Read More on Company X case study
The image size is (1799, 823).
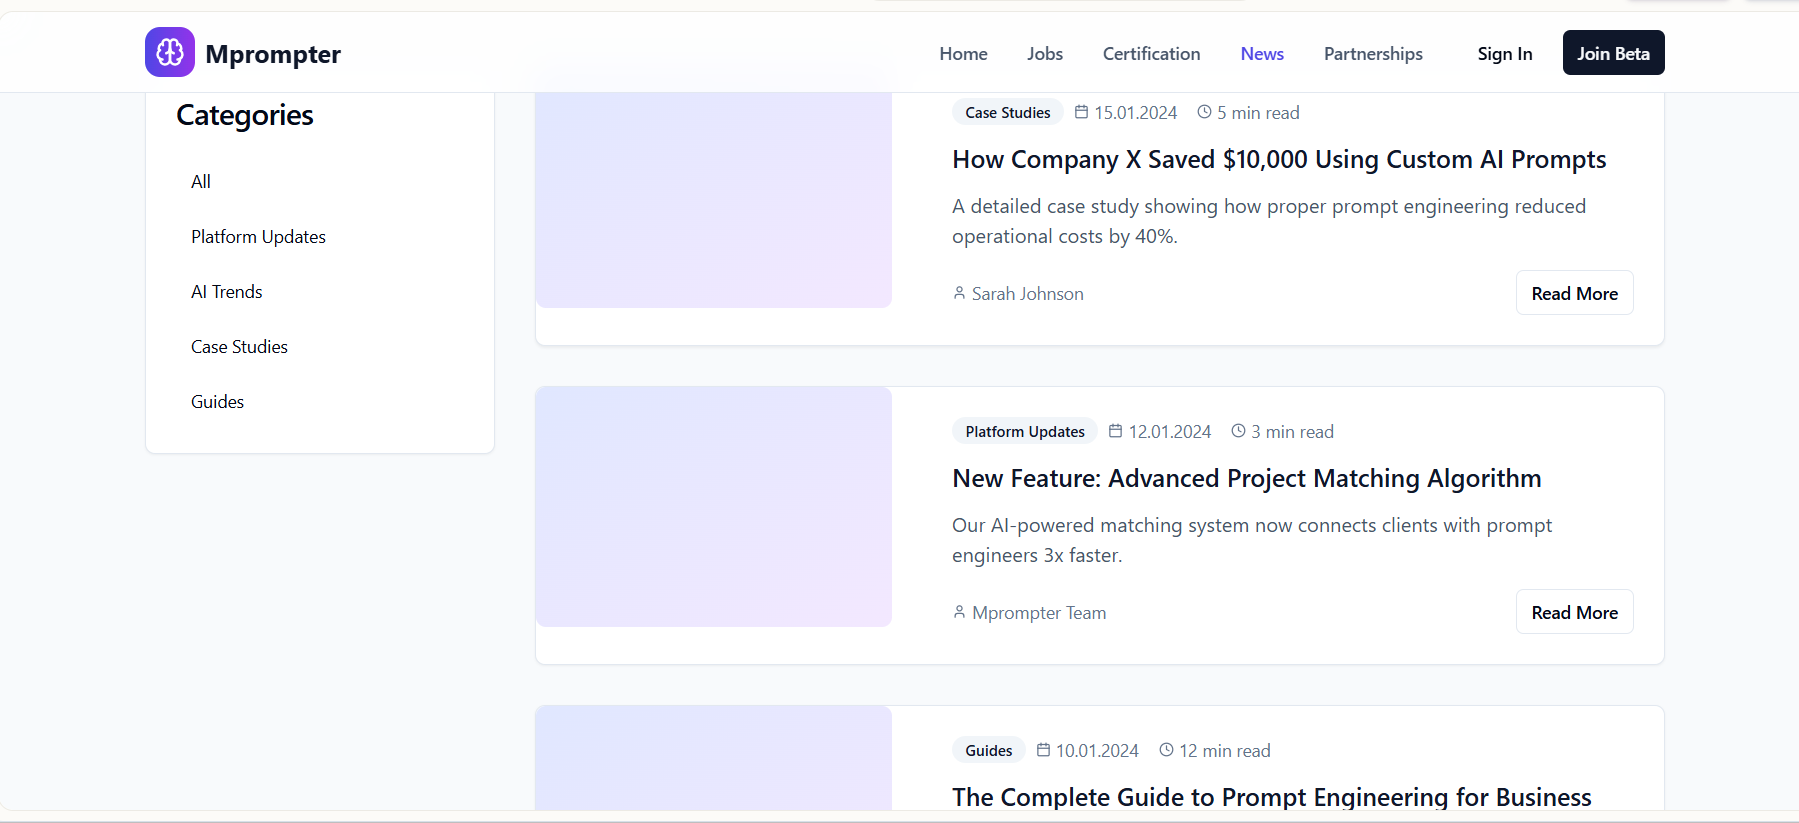[1574, 293]
